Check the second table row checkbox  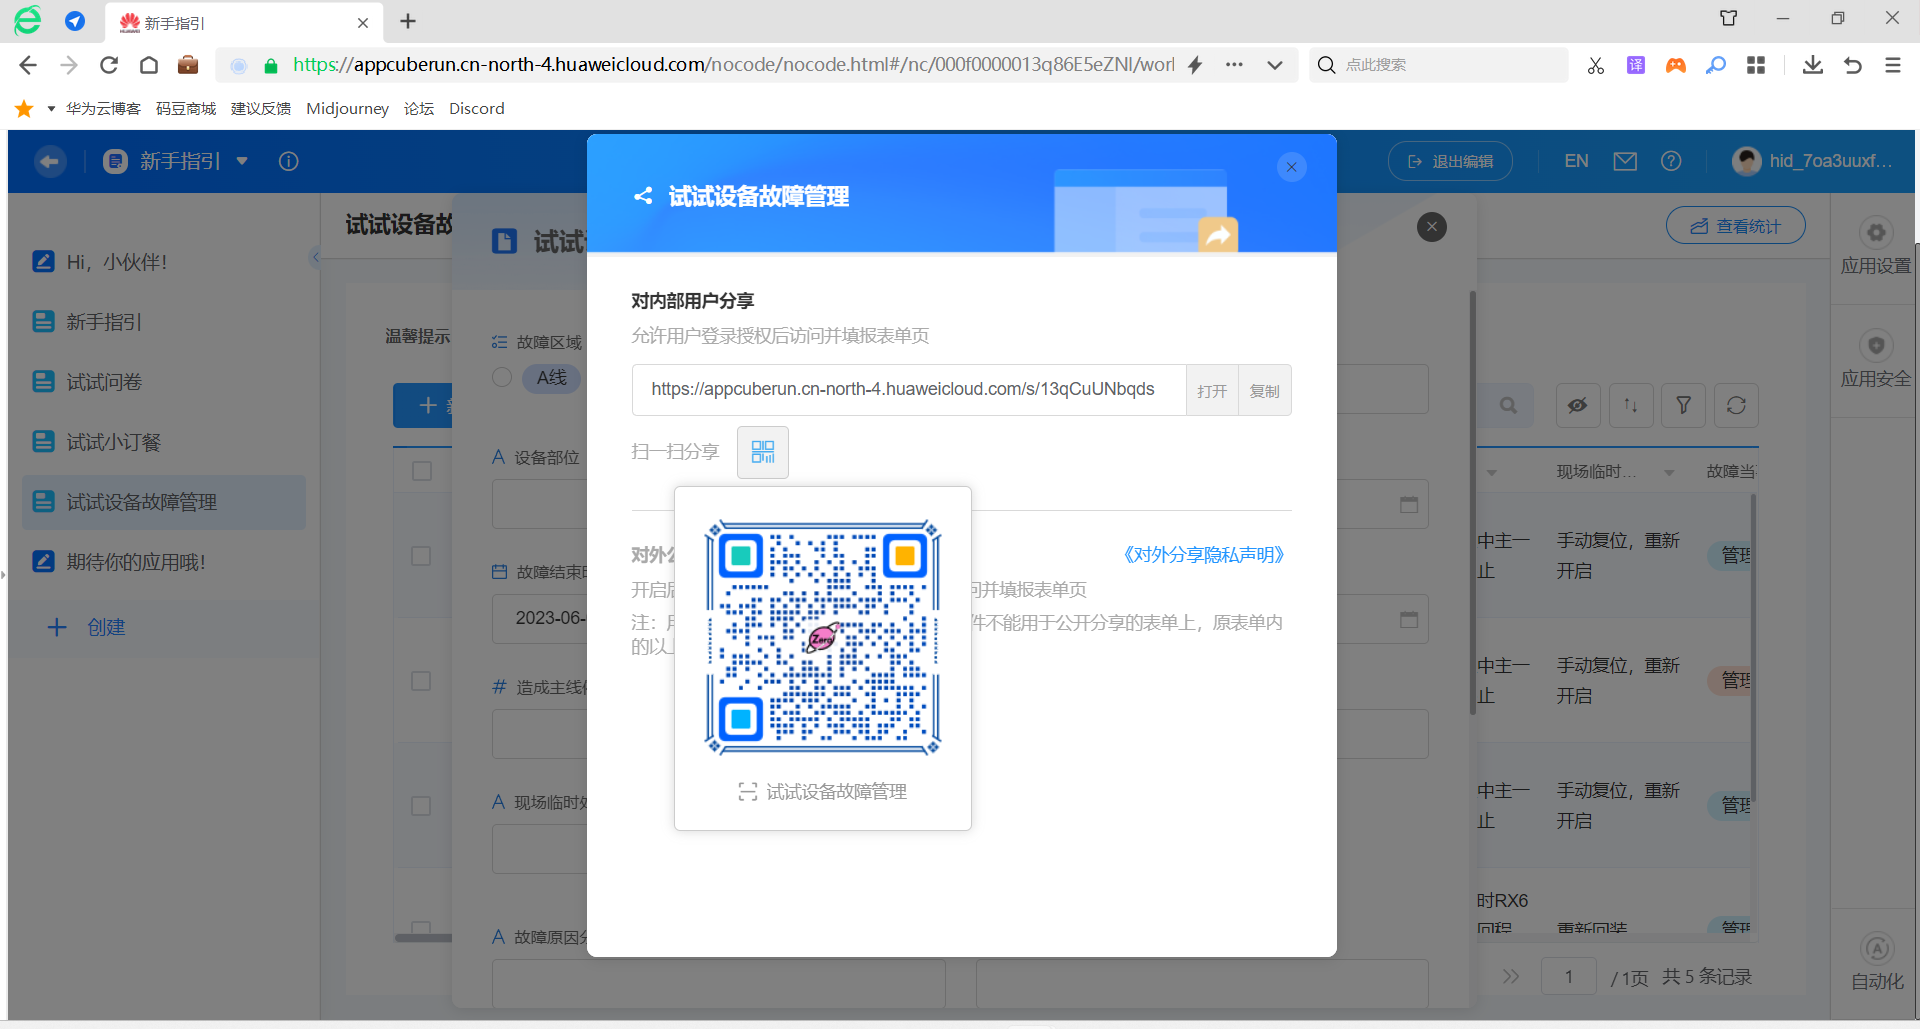(421, 681)
